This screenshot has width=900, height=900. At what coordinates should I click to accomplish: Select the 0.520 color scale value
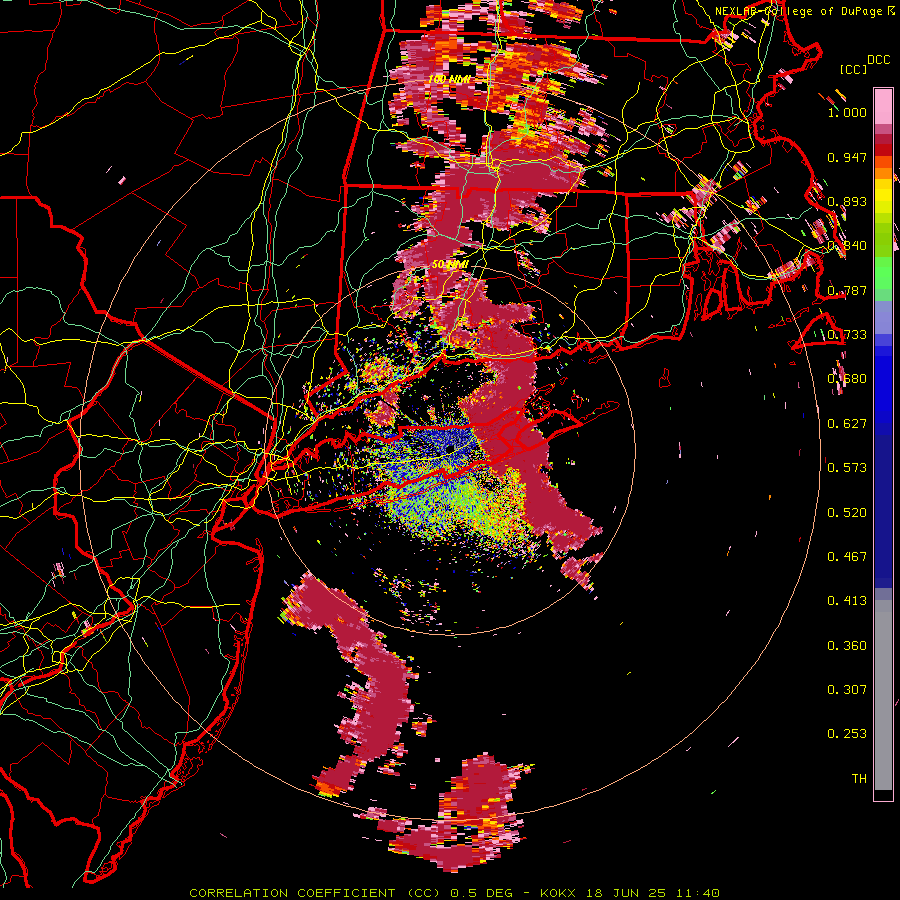click(x=847, y=512)
